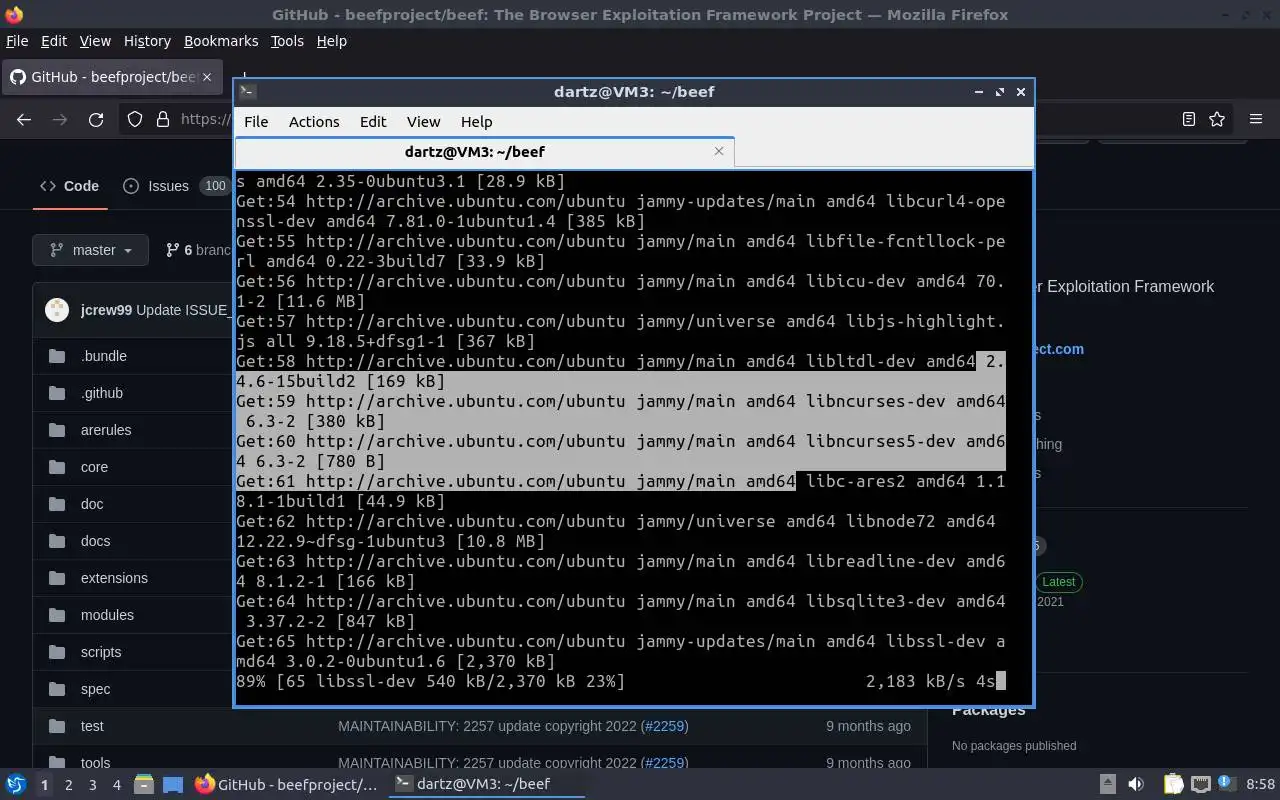1280x800 pixels.
Task: View the 6 branches link
Action: coord(198,250)
